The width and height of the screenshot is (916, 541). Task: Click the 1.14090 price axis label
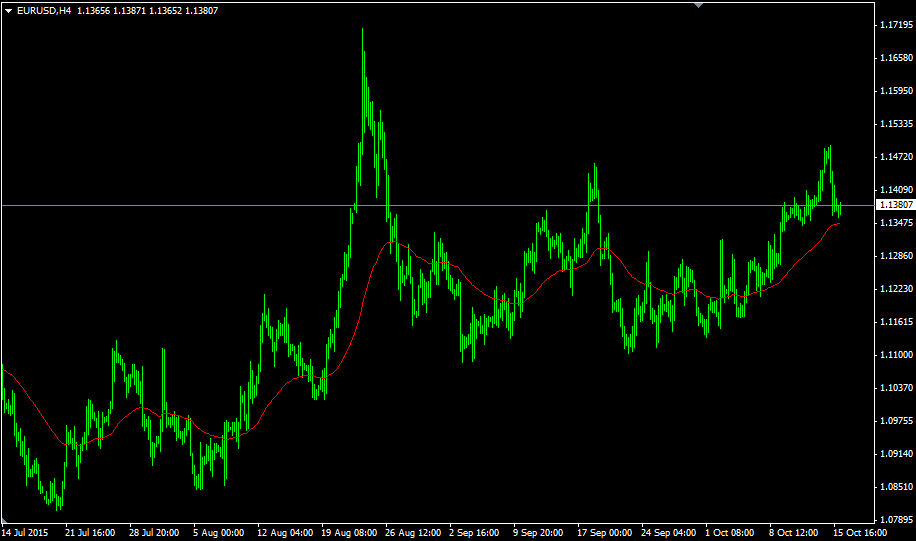(896, 189)
